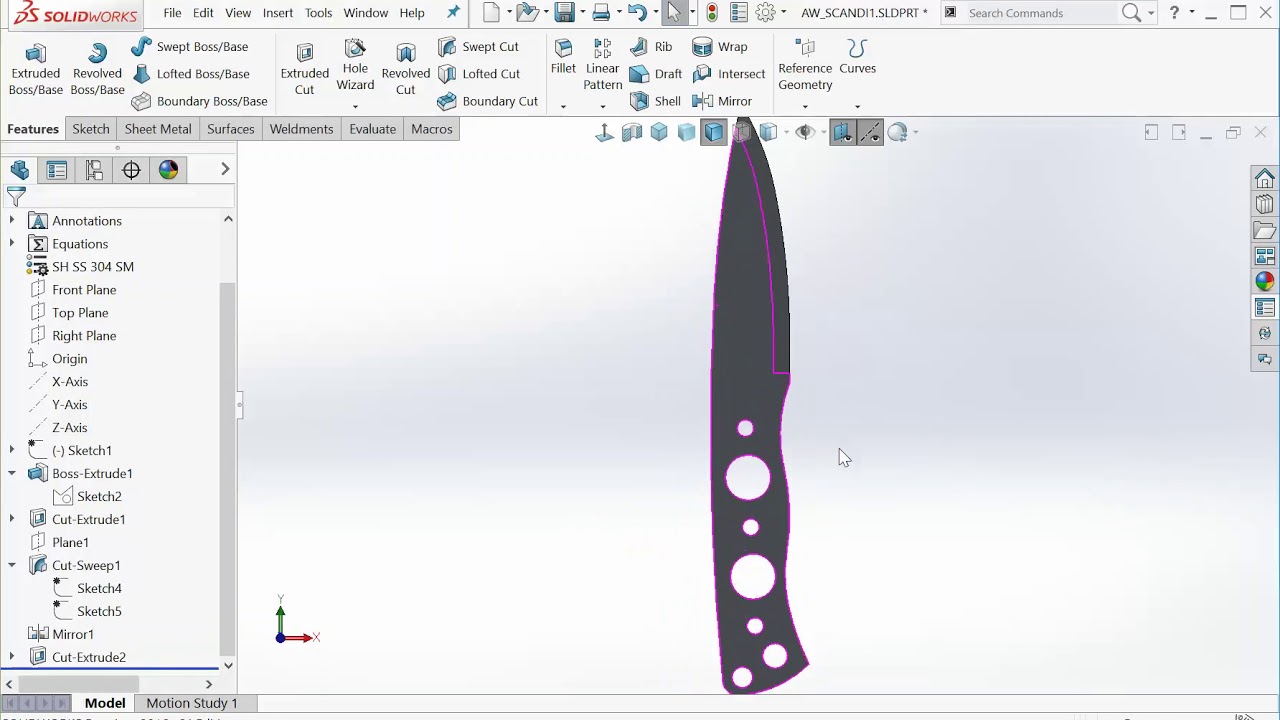Expand the (-) Sketch1 tree node
1280x720 pixels.
(x=12, y=451)
